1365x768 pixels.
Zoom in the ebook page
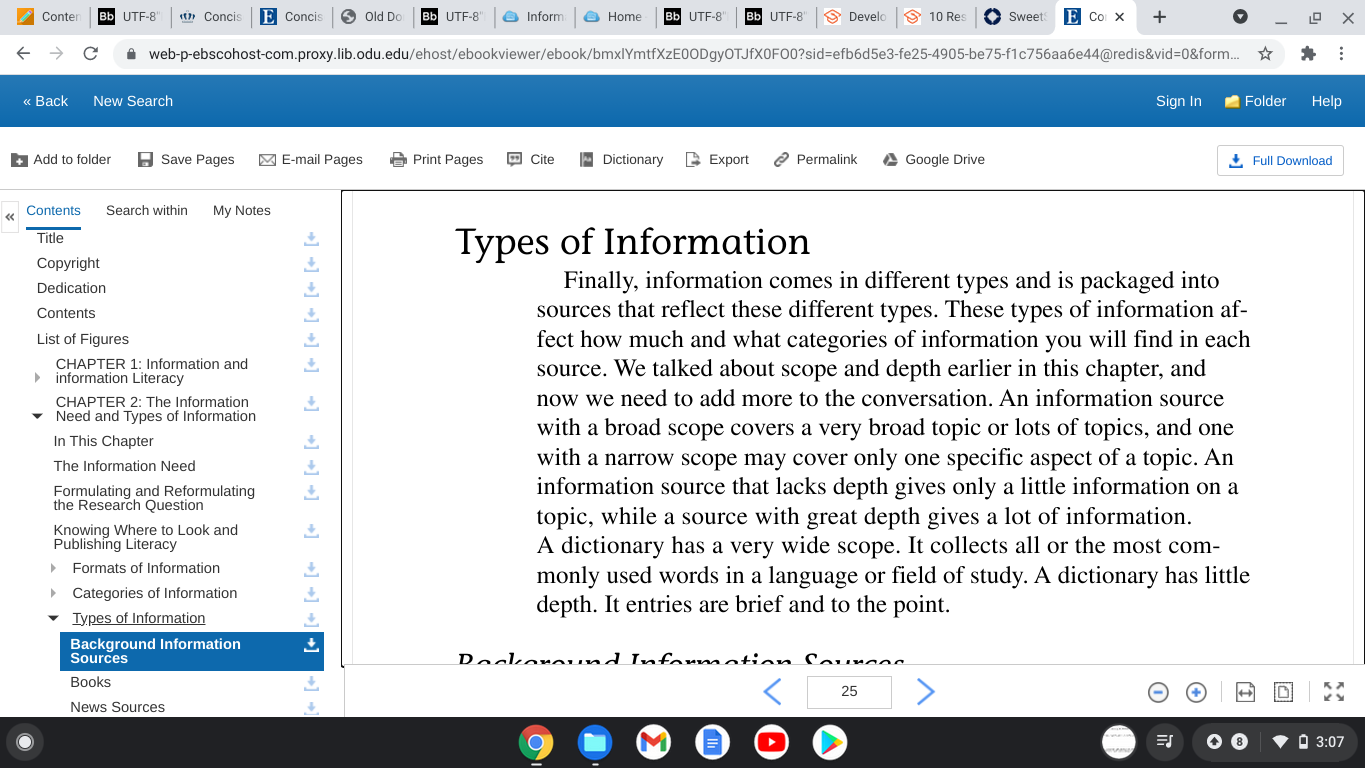click(x=1196, y=692)
